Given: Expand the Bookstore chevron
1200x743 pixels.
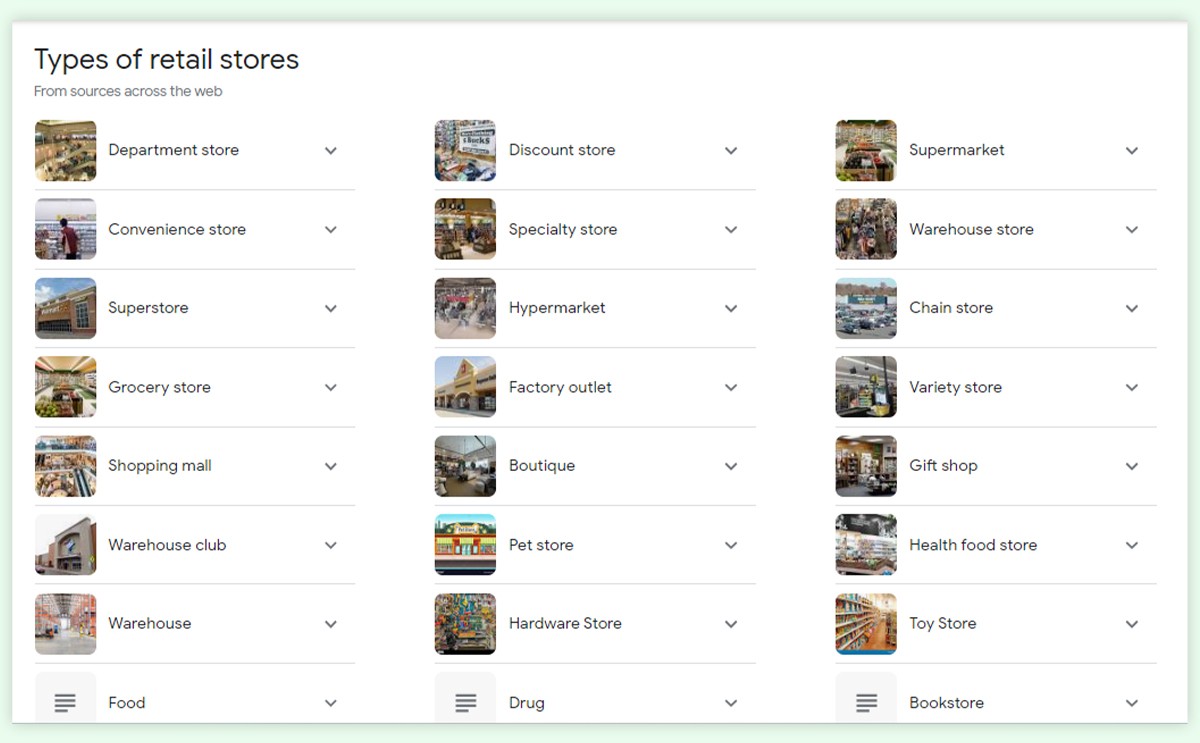Looking at the screenshot, I should [x=1132, y=704].
